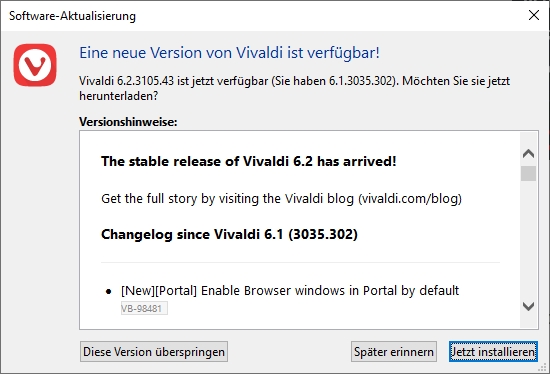550x374 pixels.
Task: Click the empty scrollbar track below the thumb
Action: 528,240
